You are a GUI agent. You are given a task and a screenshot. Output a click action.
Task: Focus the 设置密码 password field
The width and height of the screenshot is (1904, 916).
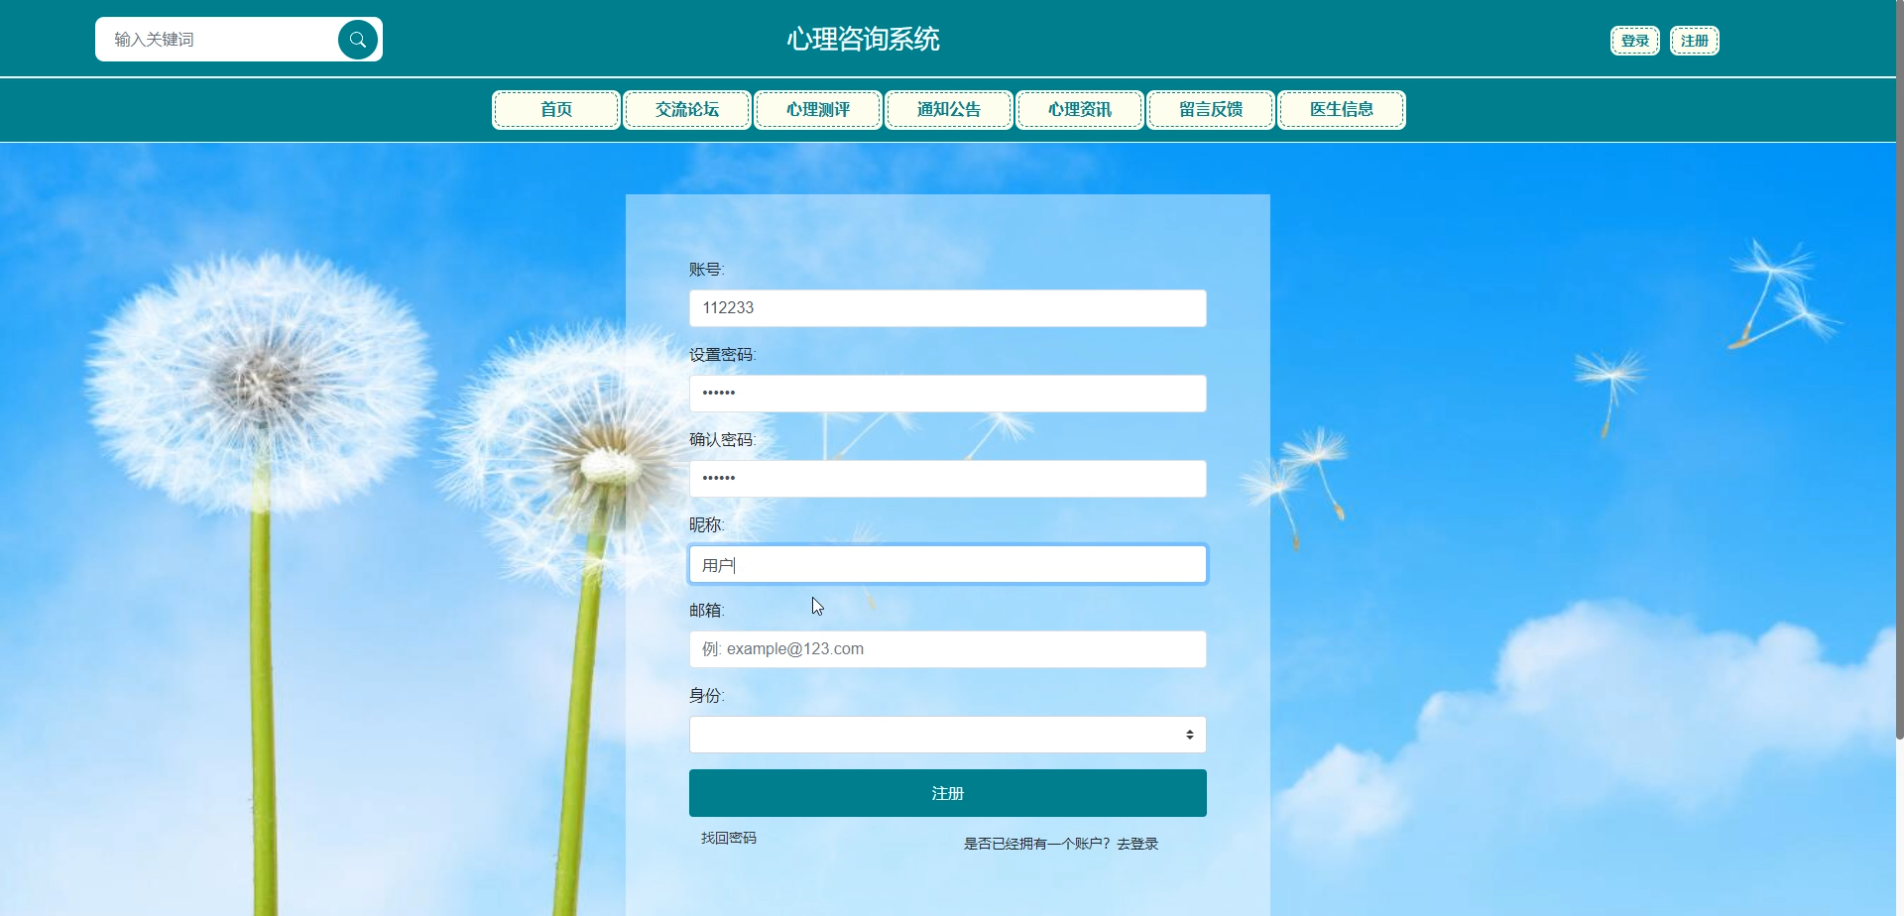[948, 393]
